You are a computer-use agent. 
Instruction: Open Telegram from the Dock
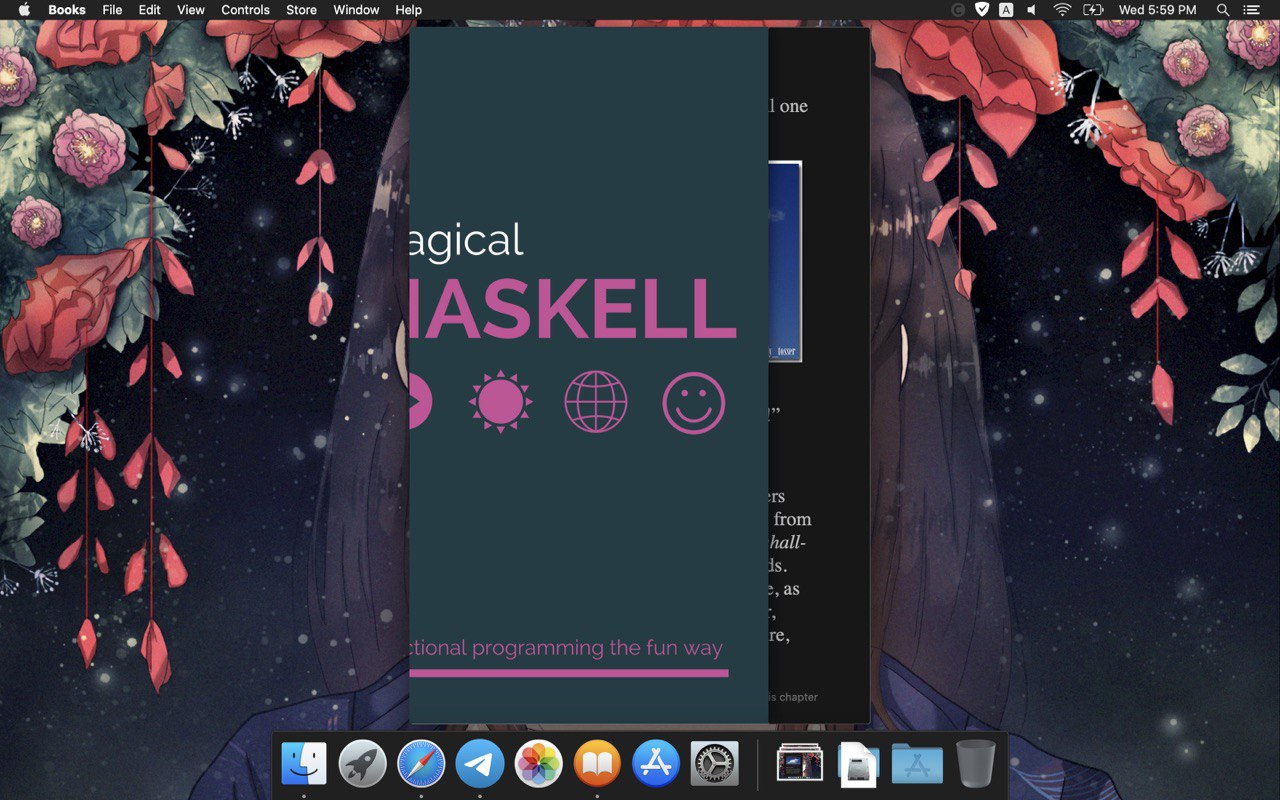coord(480,764)
